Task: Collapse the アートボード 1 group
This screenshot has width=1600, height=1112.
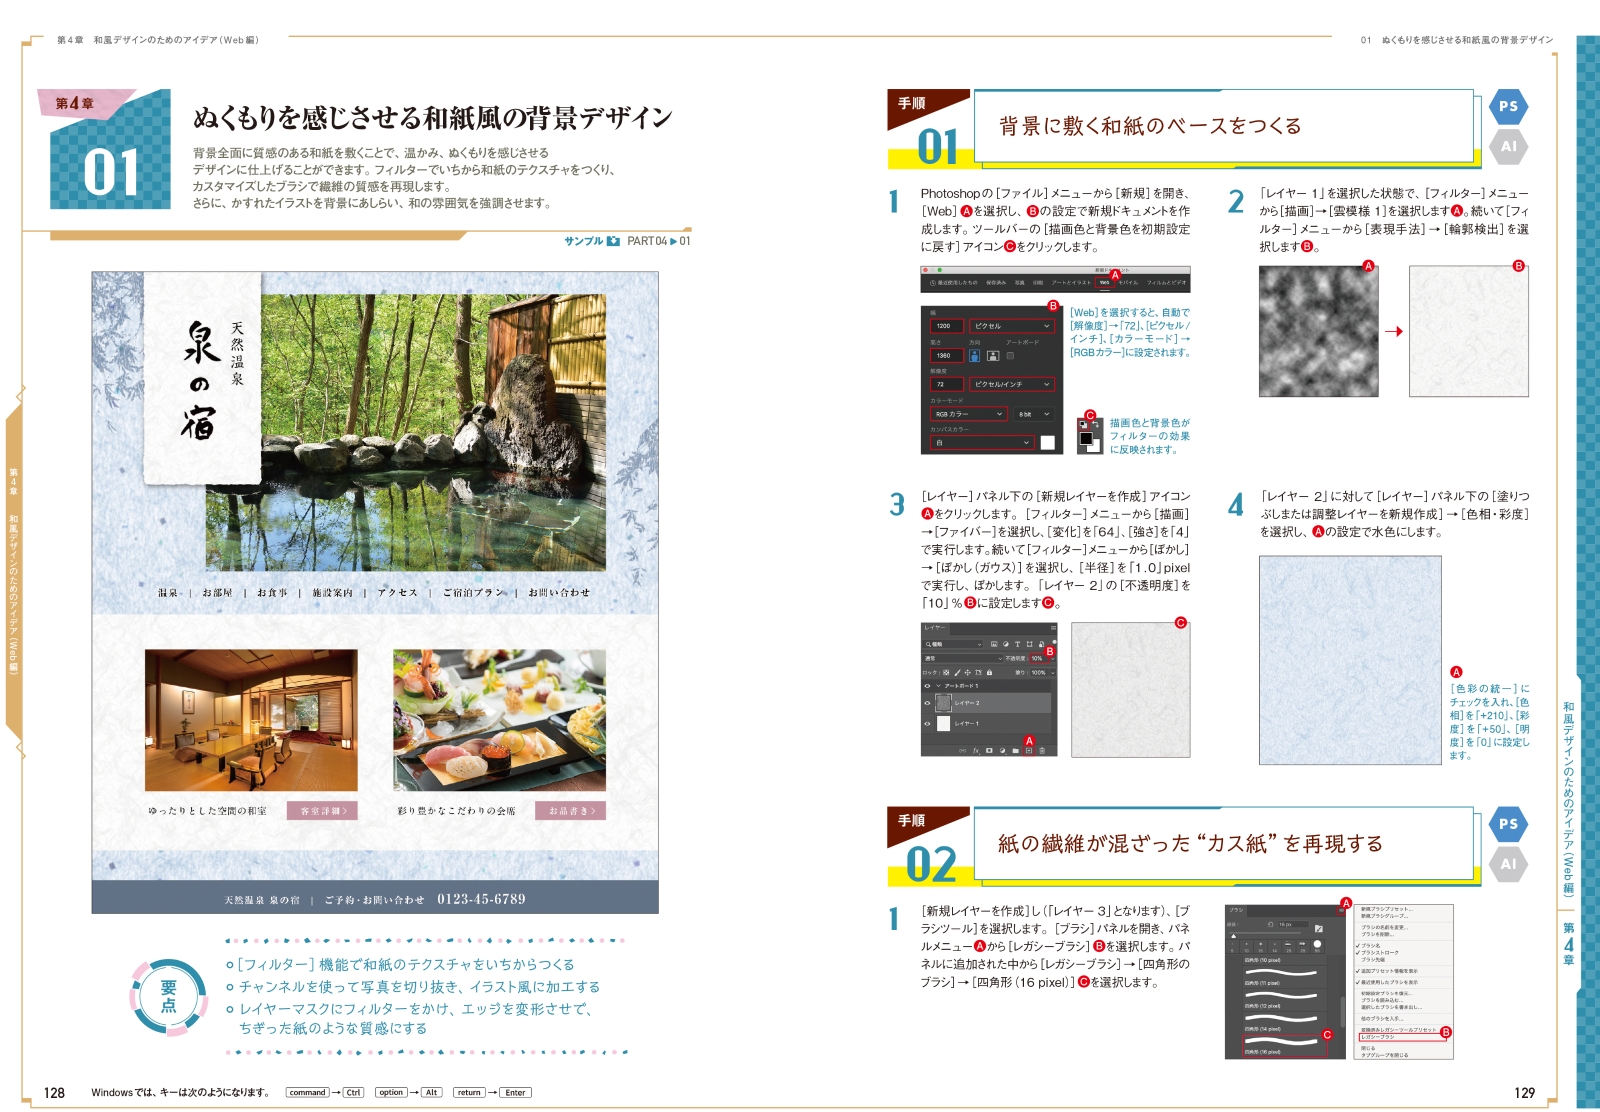Action: tap(938, 686)
